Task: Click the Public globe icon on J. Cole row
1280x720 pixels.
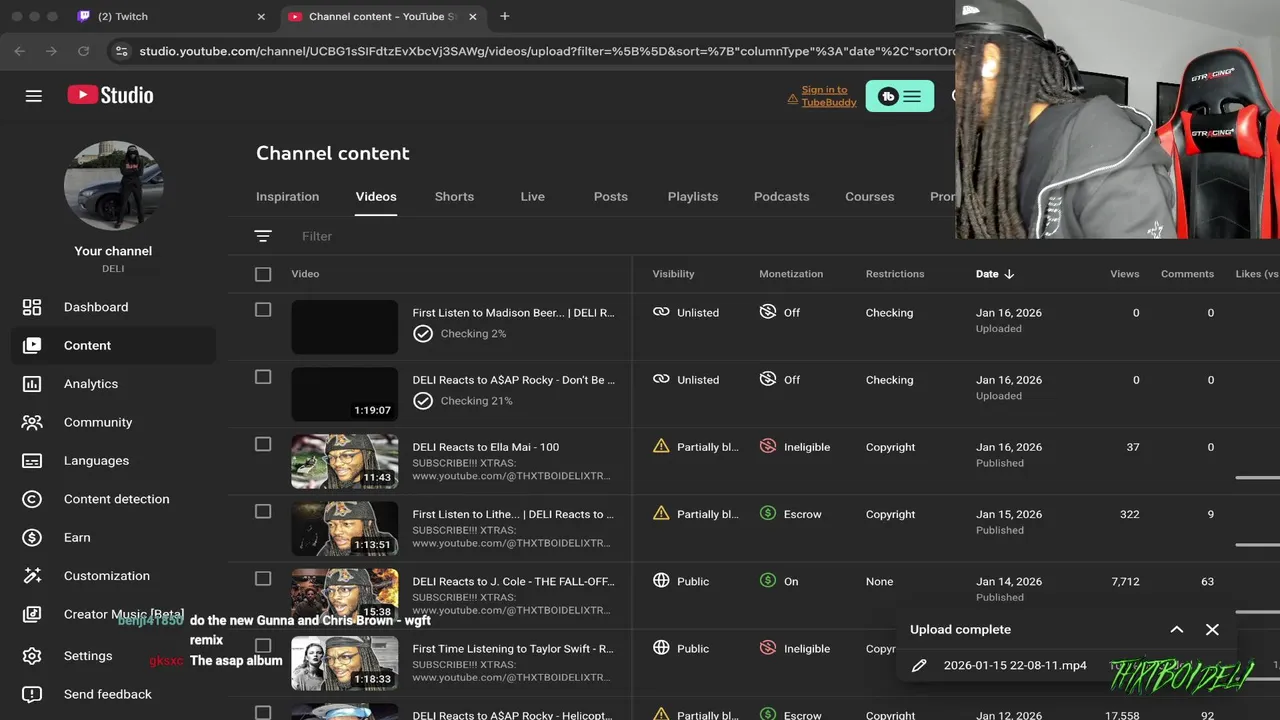Action: [661, 580]
